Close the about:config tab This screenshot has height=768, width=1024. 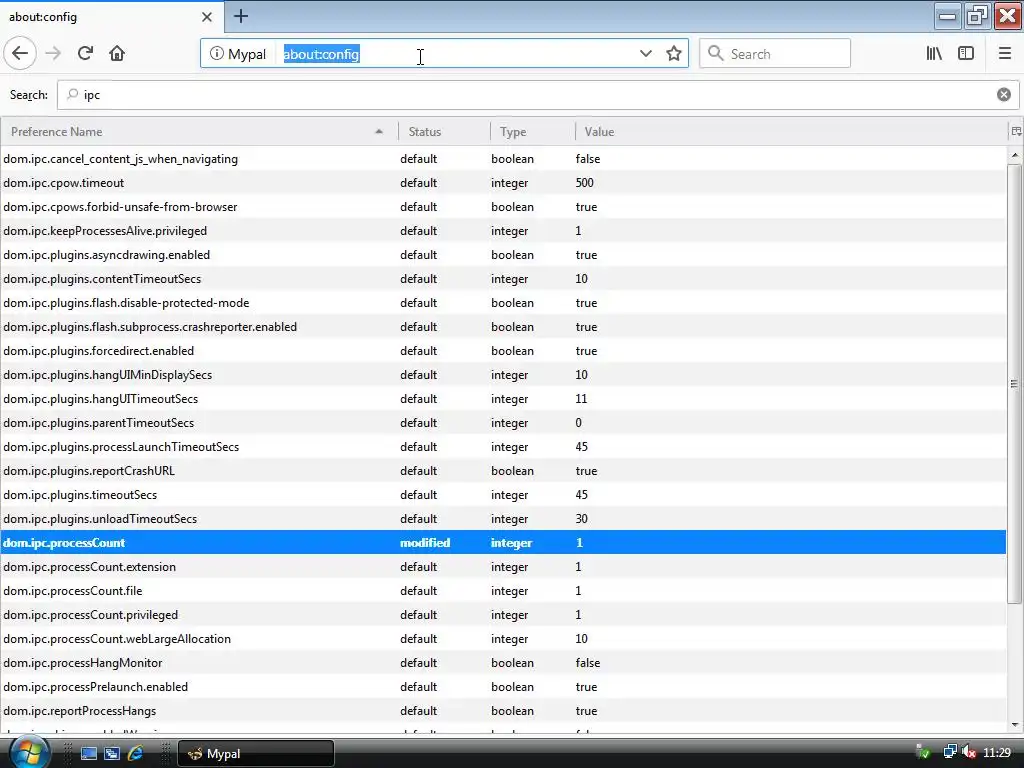point(206,17)
